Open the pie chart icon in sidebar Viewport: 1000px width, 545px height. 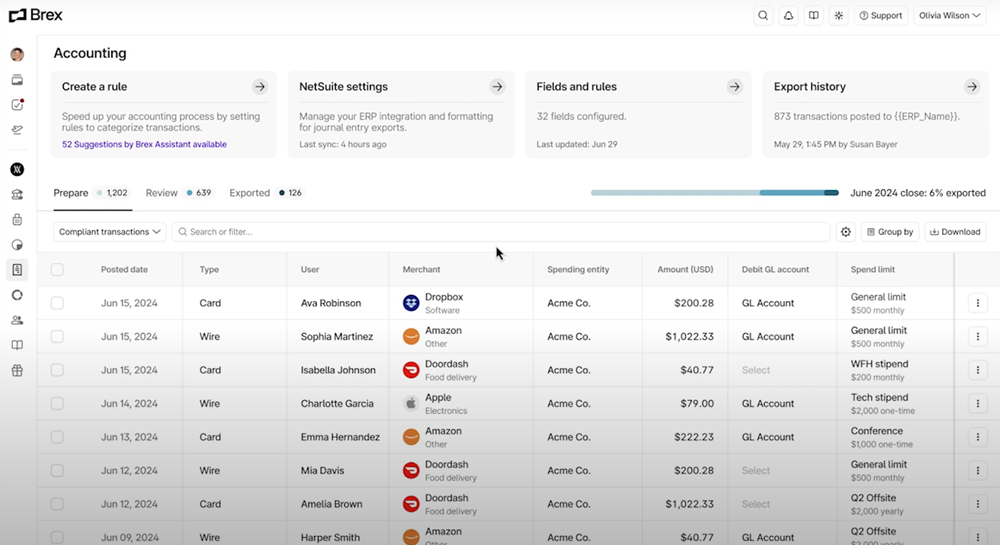pyautogui.click(x=17, y=245)
